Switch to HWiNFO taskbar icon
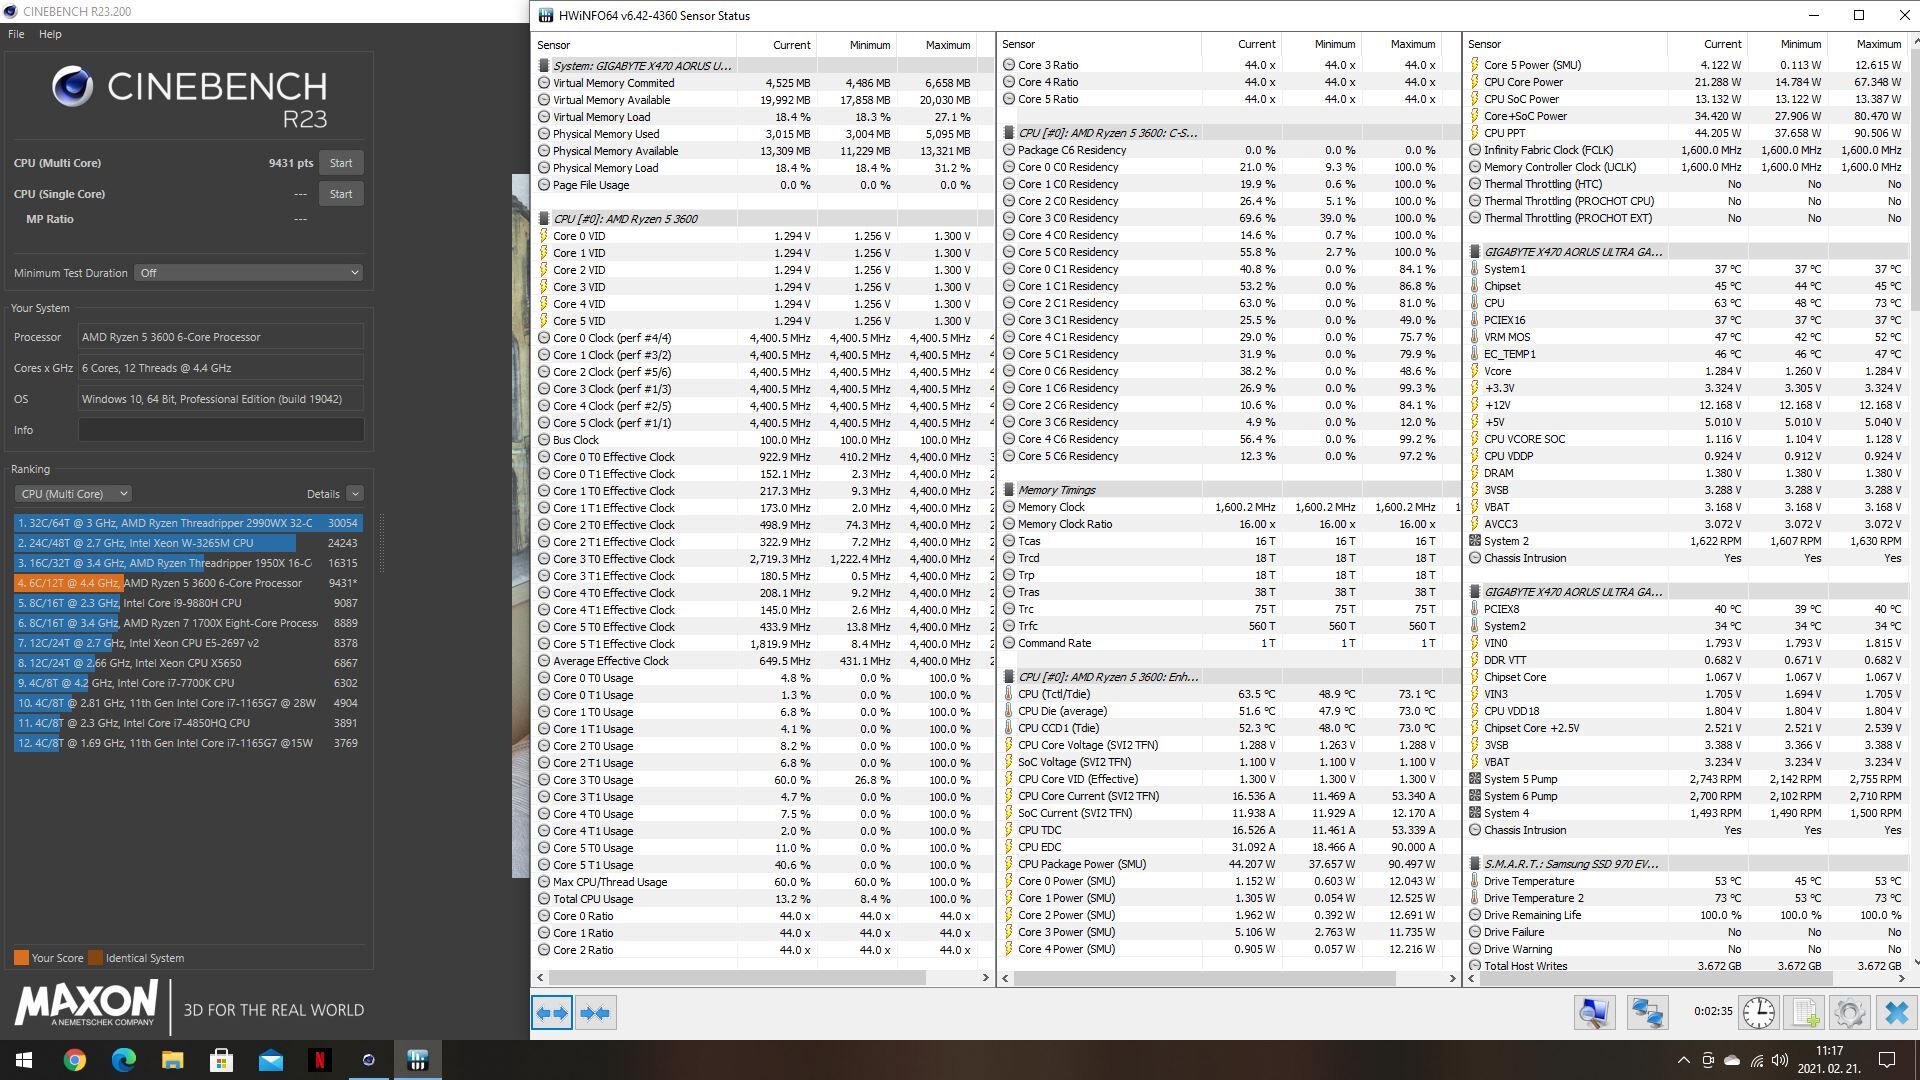The width and height of the screenshot is (1920, 1080). 418,1060
